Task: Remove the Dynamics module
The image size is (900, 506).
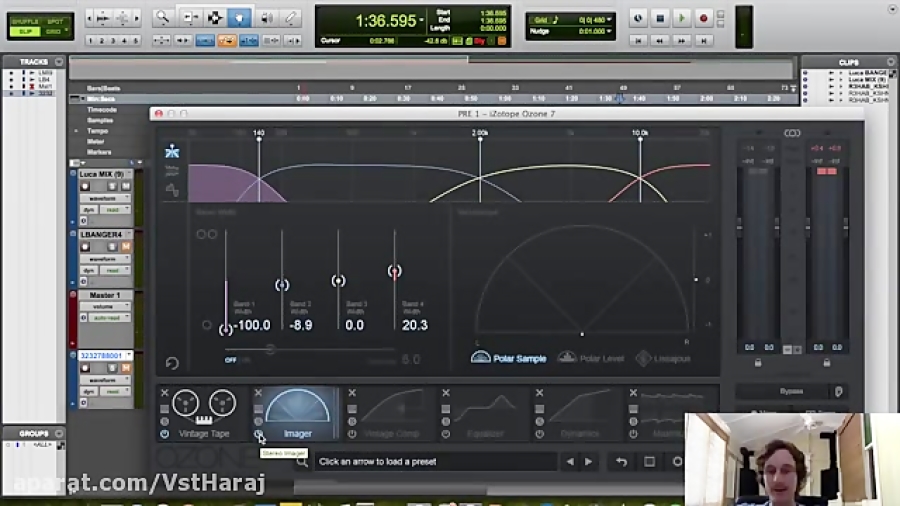Action: pyautogui.click(x=540, y=392)
